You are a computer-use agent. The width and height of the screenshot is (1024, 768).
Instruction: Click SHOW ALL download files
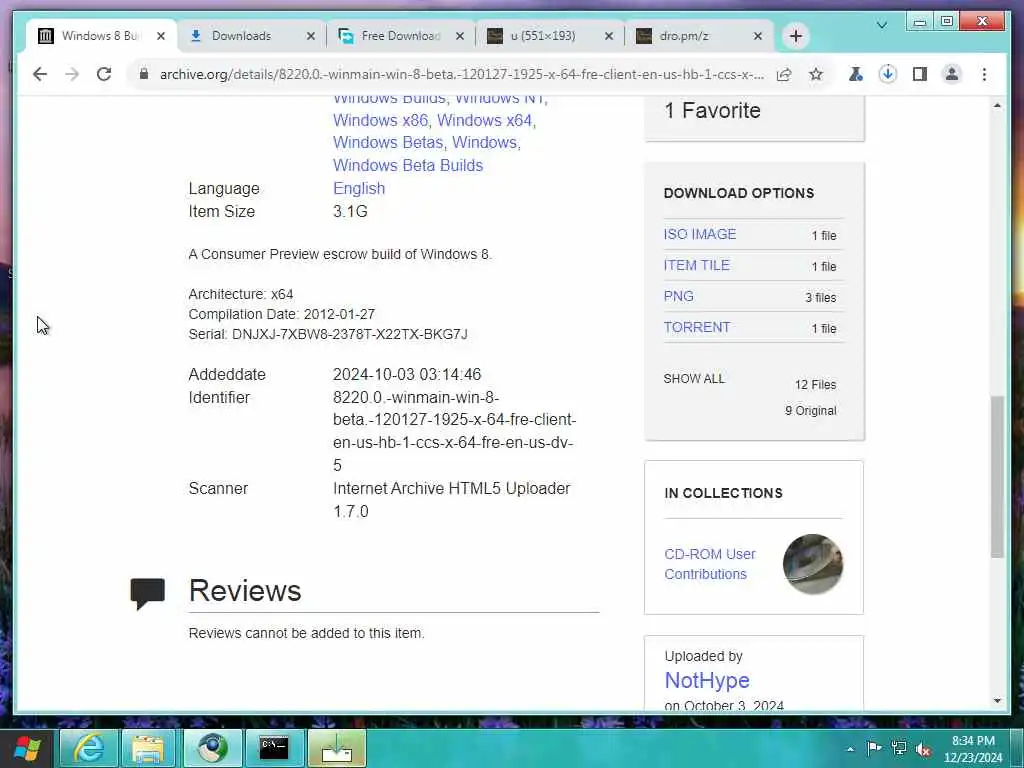(694, 379)
